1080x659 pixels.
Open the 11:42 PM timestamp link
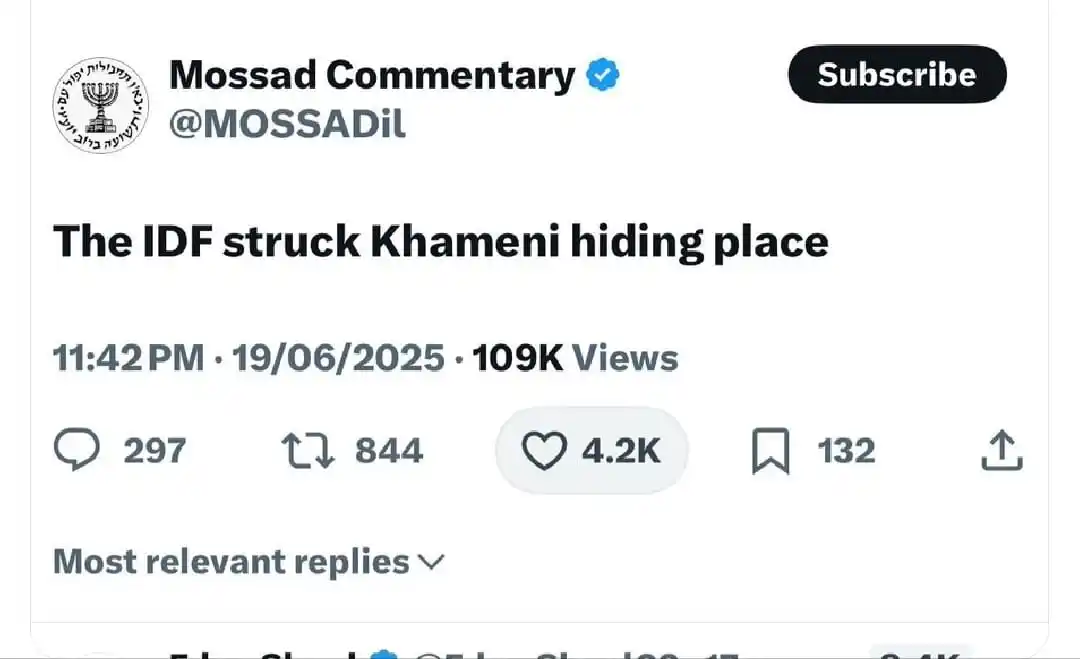click(129, 358)
